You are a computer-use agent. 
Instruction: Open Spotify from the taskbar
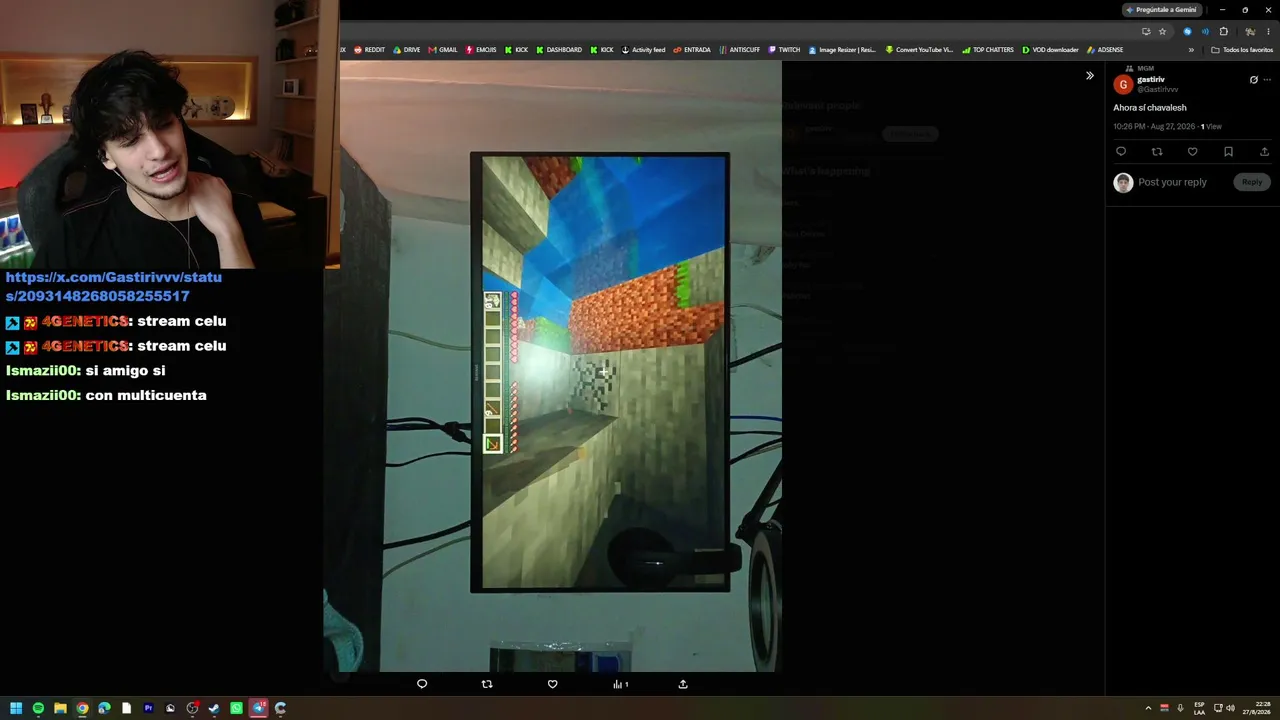tap(38, 708)
